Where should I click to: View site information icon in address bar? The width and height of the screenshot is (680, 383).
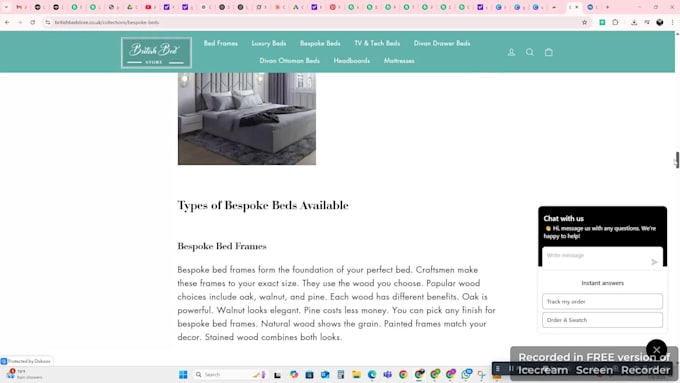[48, 22]
